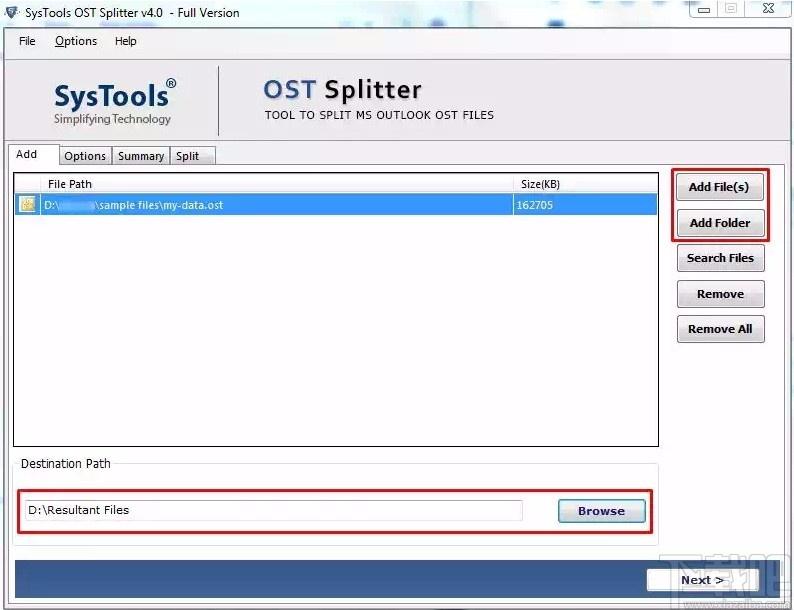Open the File menu
The image size is (794, 610).
(x=27, y=41)
